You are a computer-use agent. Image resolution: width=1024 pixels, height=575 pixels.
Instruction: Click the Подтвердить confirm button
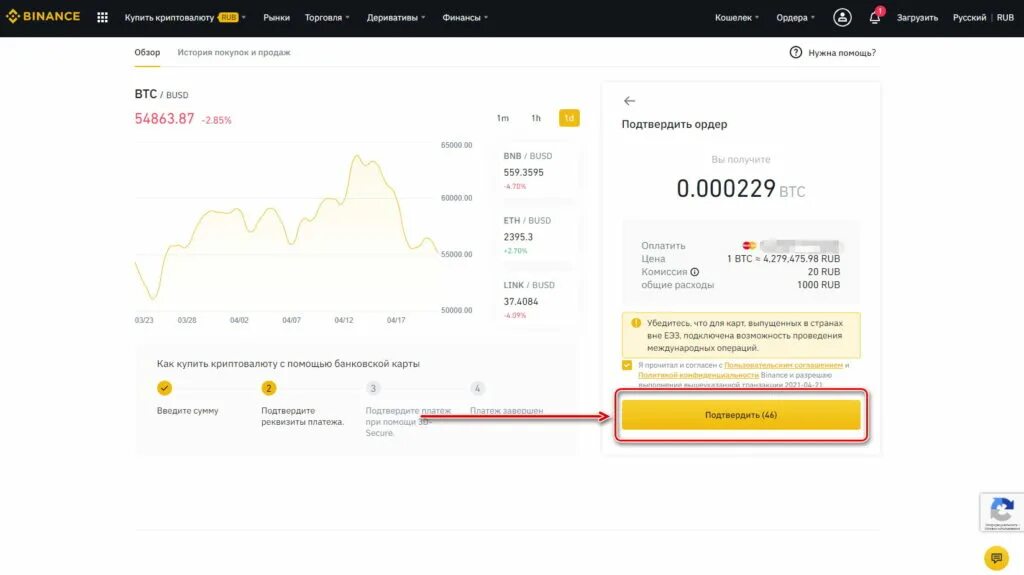click(x=741, y=415)
